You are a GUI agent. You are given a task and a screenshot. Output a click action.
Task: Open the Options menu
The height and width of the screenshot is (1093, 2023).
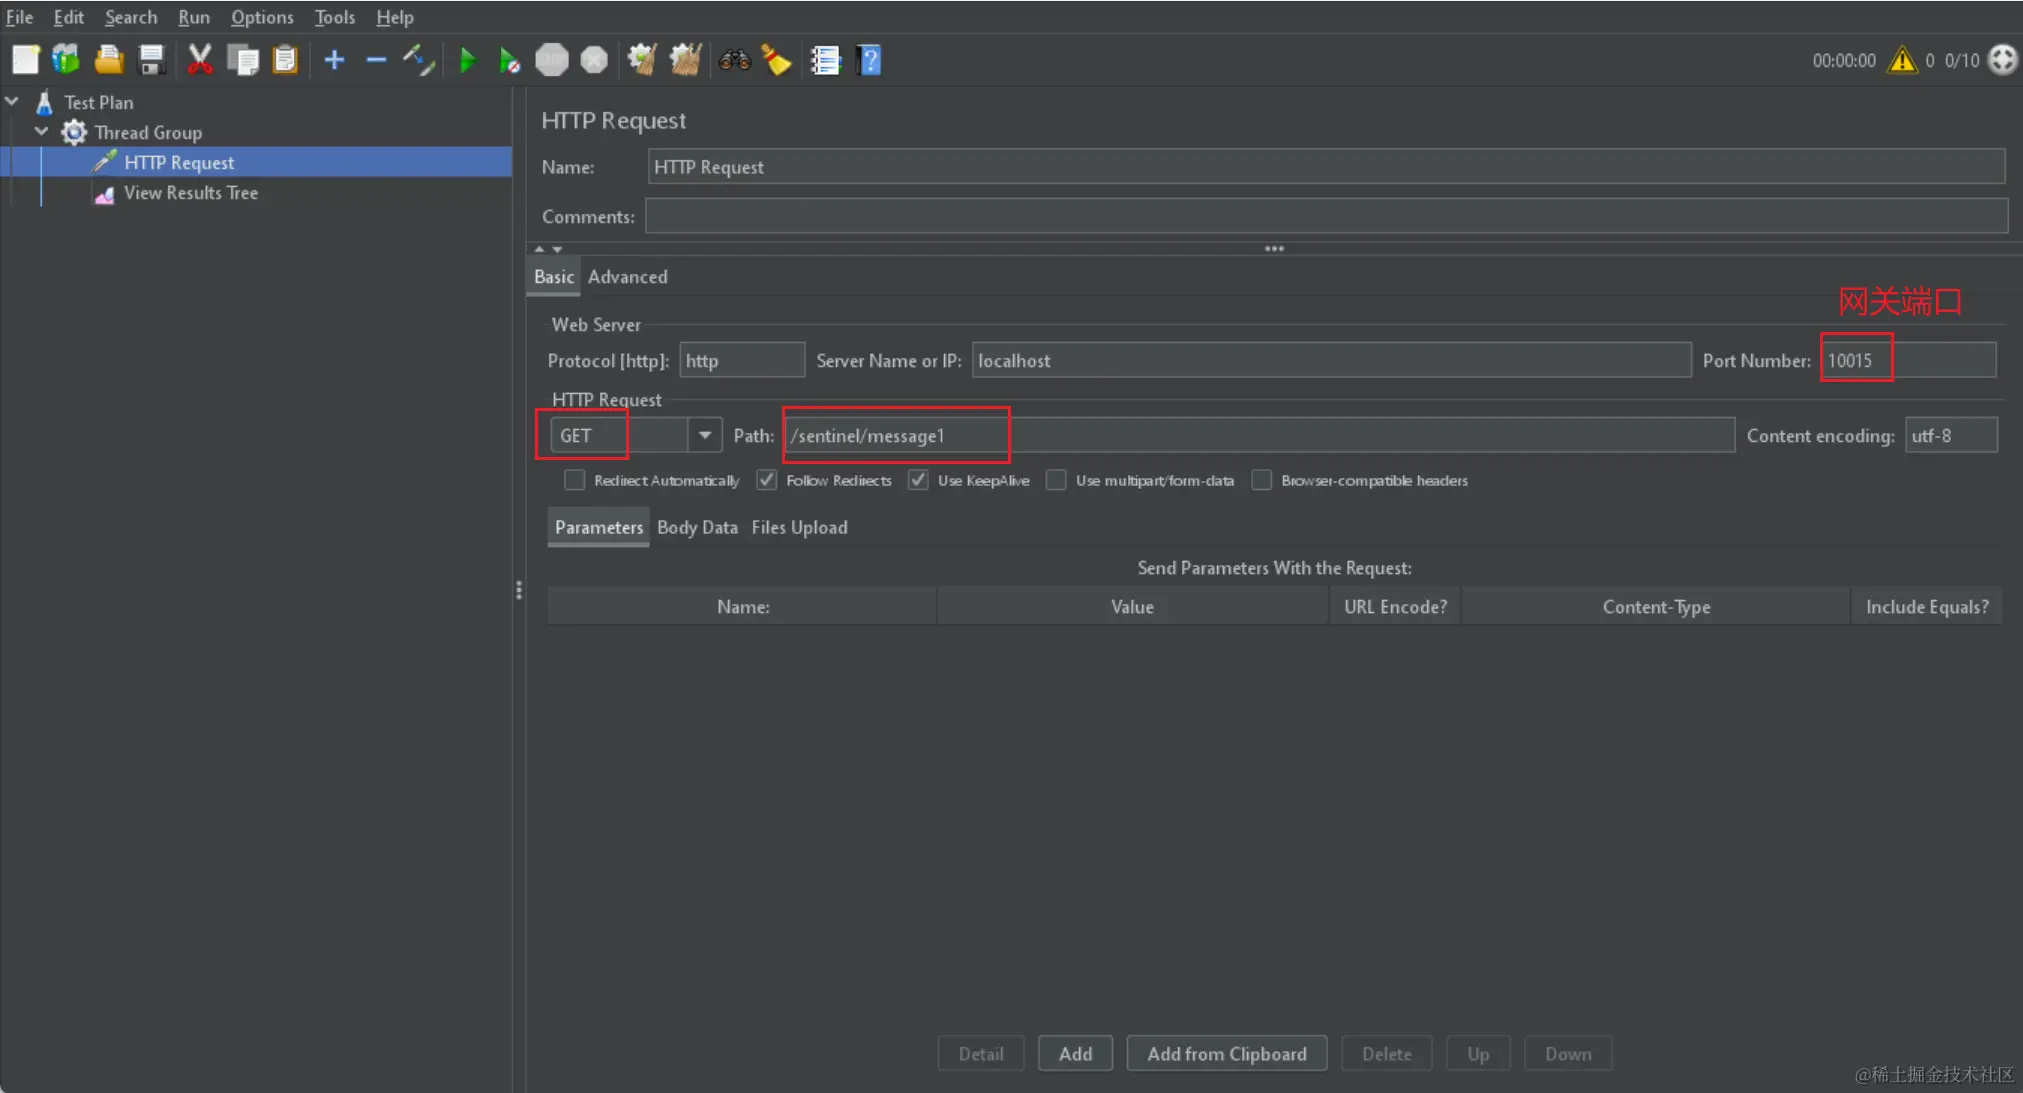click(x=262, y=17)
